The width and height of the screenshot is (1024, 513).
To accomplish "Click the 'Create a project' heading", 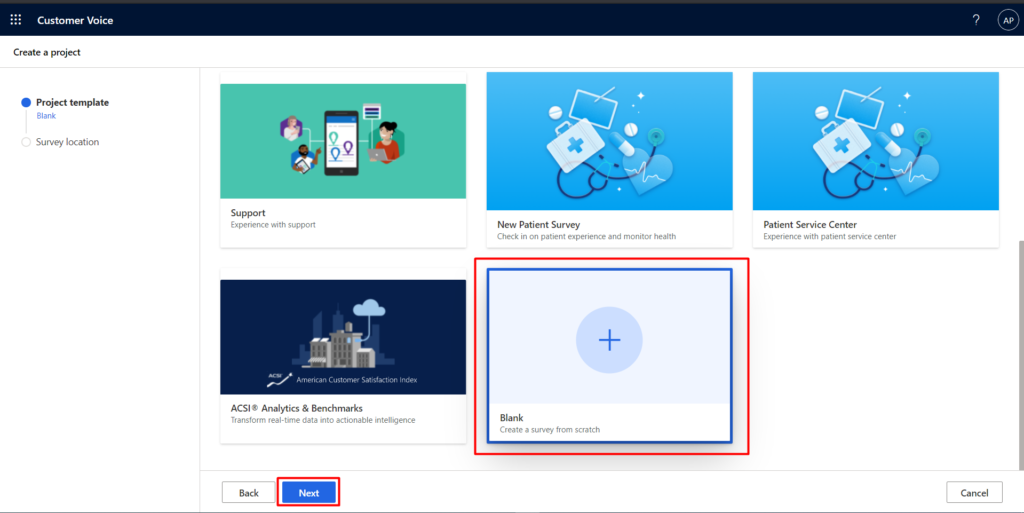I will point(47,52).
